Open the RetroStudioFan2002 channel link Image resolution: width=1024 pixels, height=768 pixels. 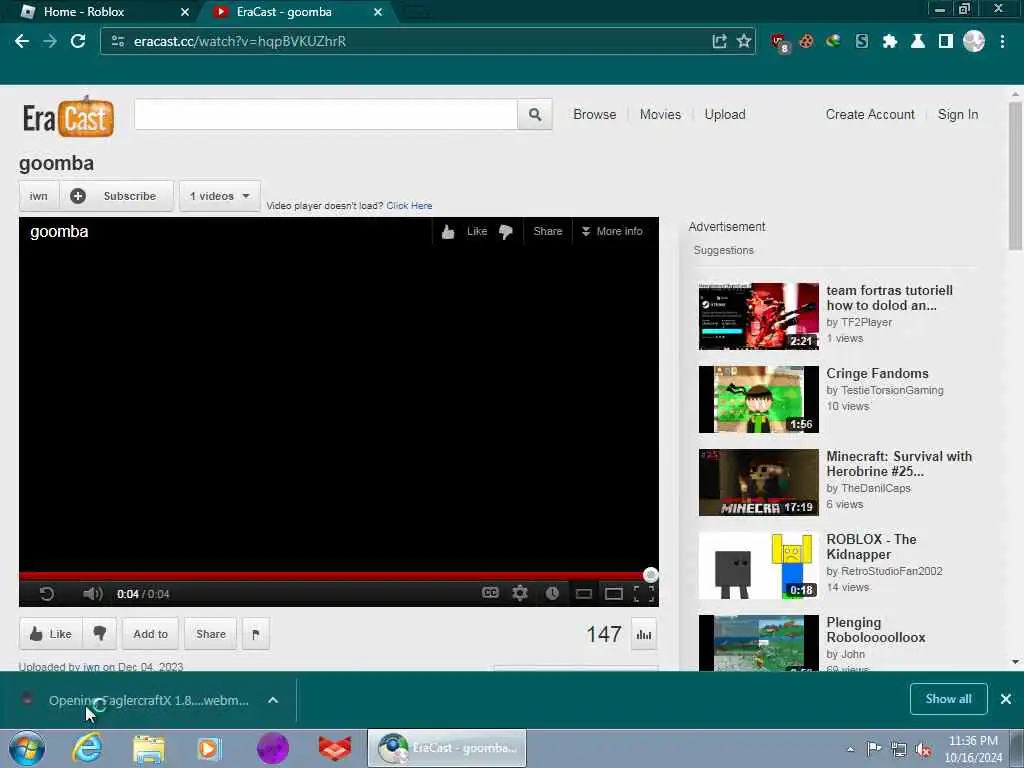891,571
